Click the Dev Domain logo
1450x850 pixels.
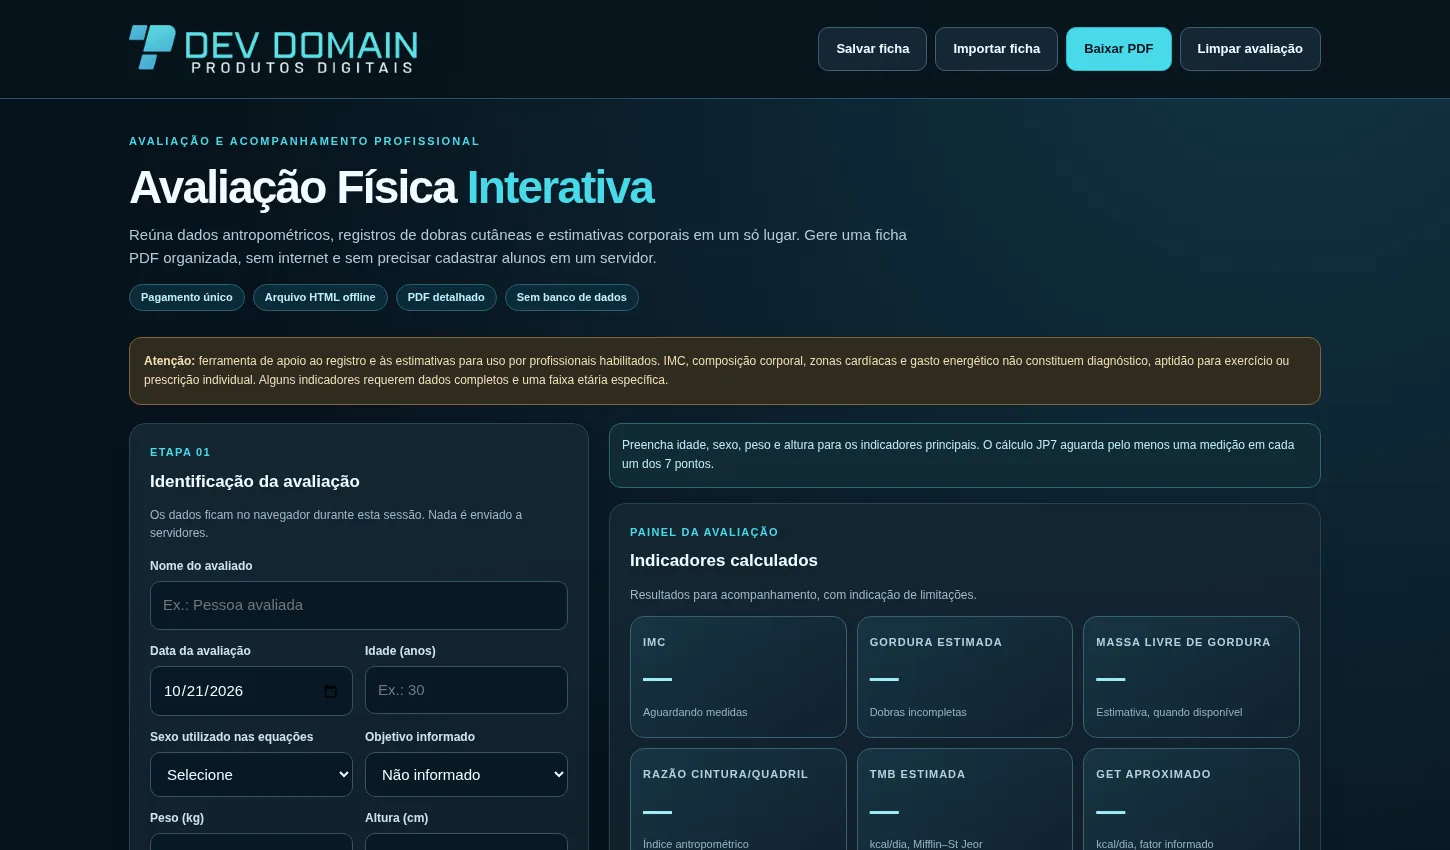click(273, 48)
